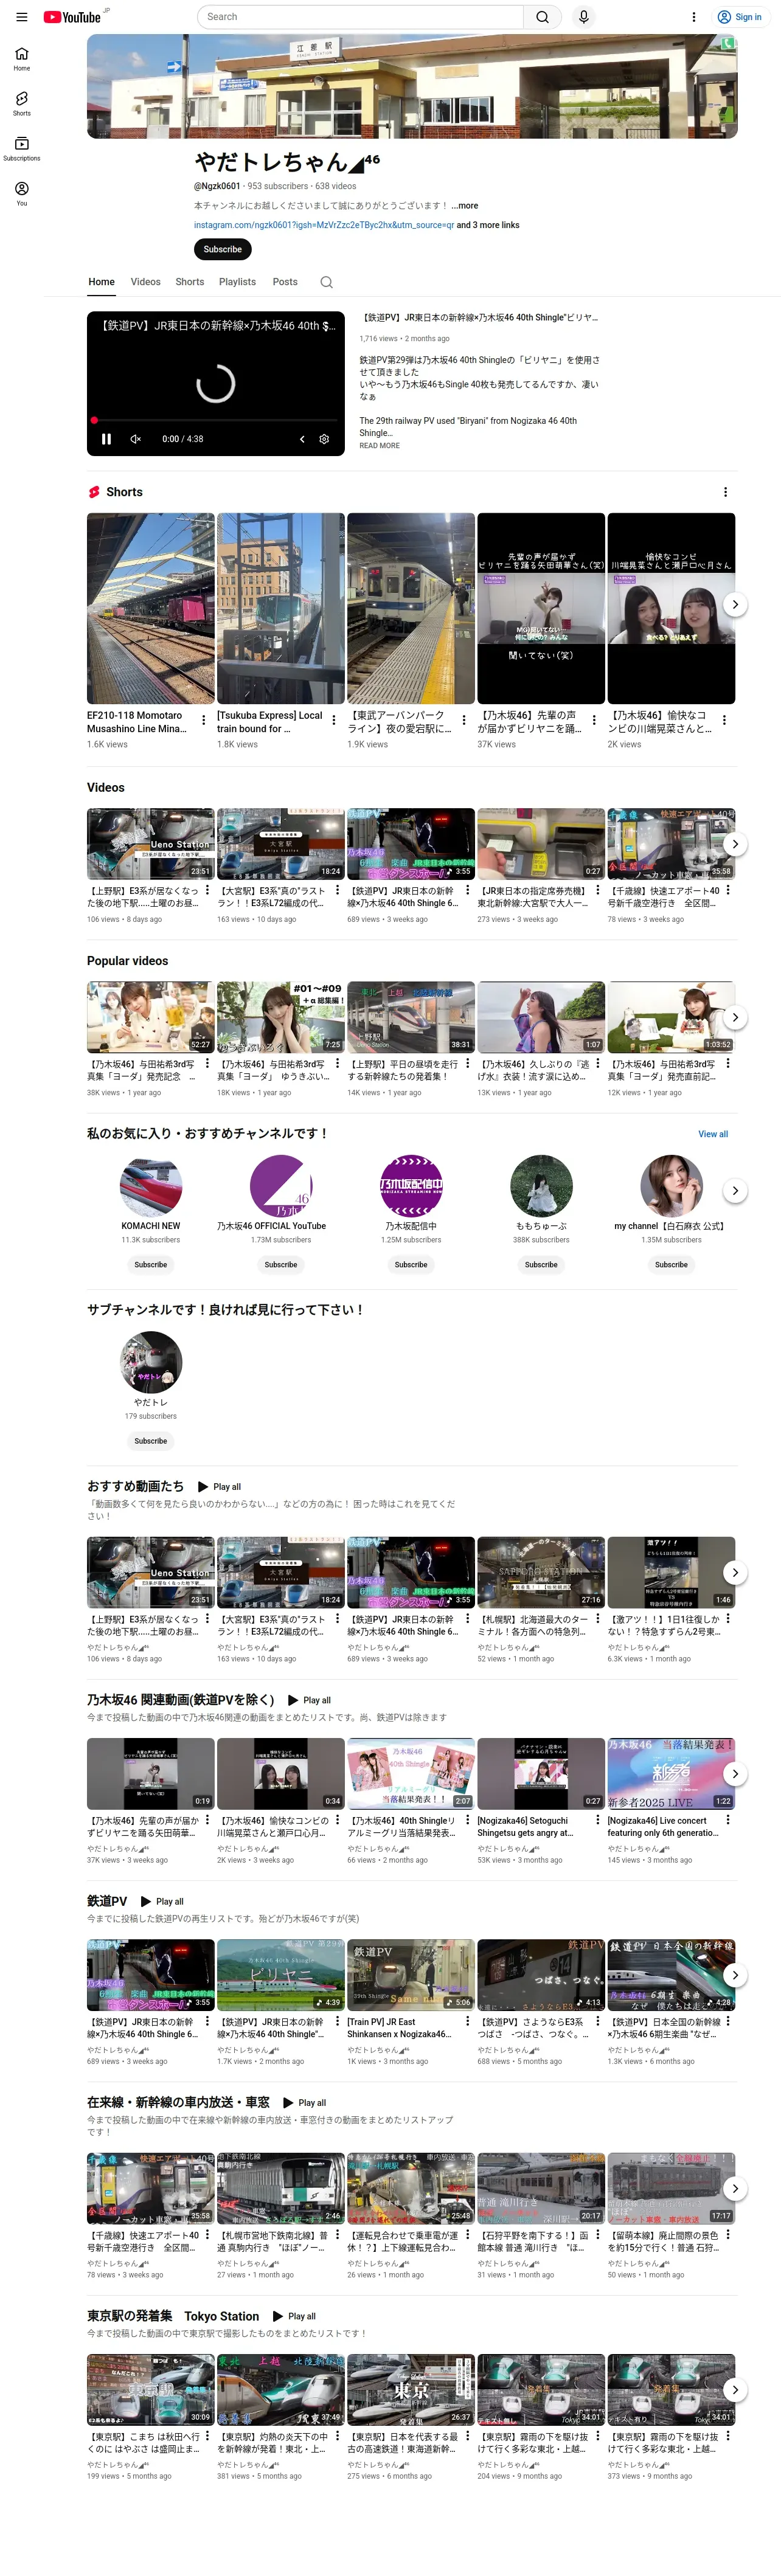
Task: Switch to the Shorts tab
Action: pyautogui.click(x=190, y=282)
